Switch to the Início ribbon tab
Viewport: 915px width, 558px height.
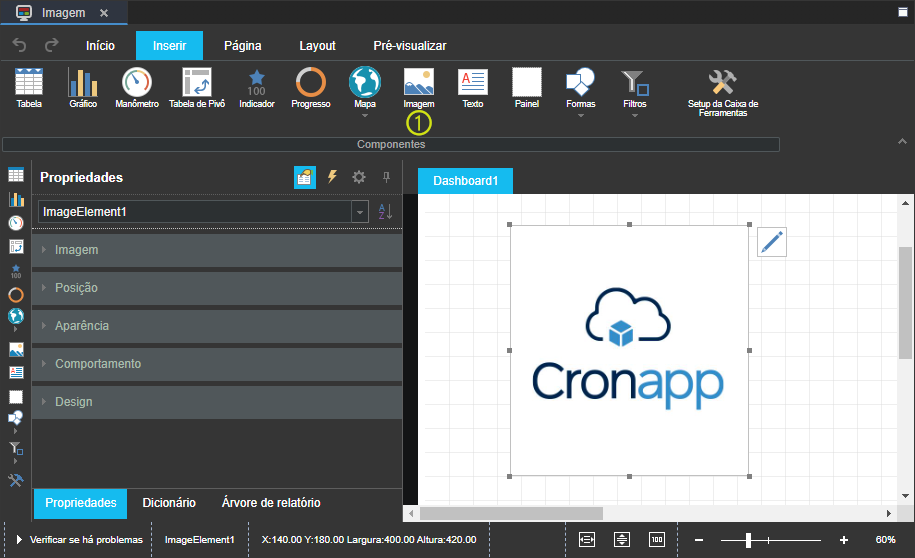pyautogui.click(x=100, y=46)
